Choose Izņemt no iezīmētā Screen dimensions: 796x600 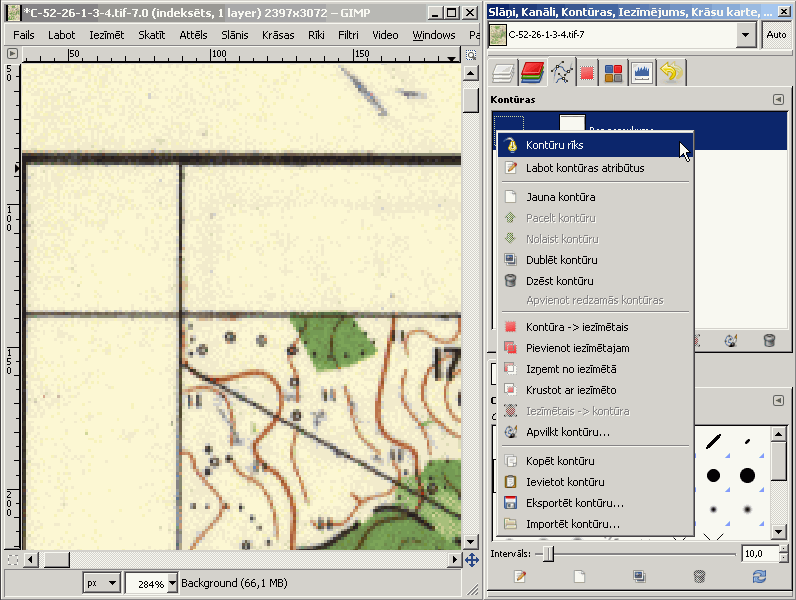[x=595, y=369]
